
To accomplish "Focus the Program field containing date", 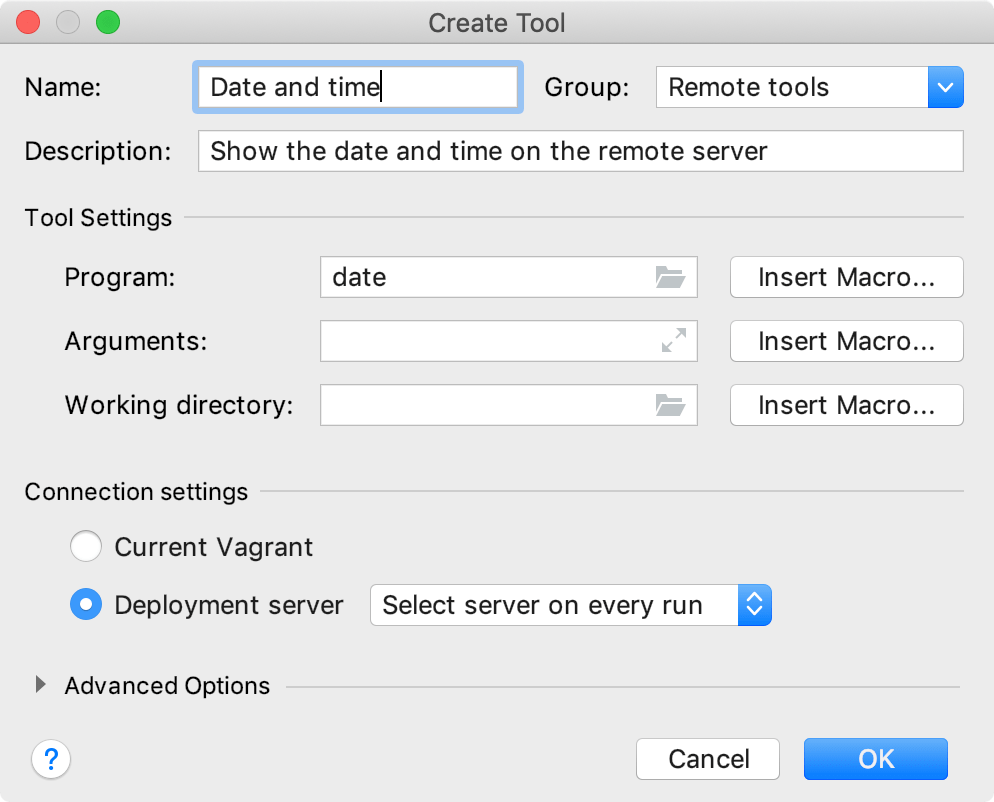I will point(485,278).
